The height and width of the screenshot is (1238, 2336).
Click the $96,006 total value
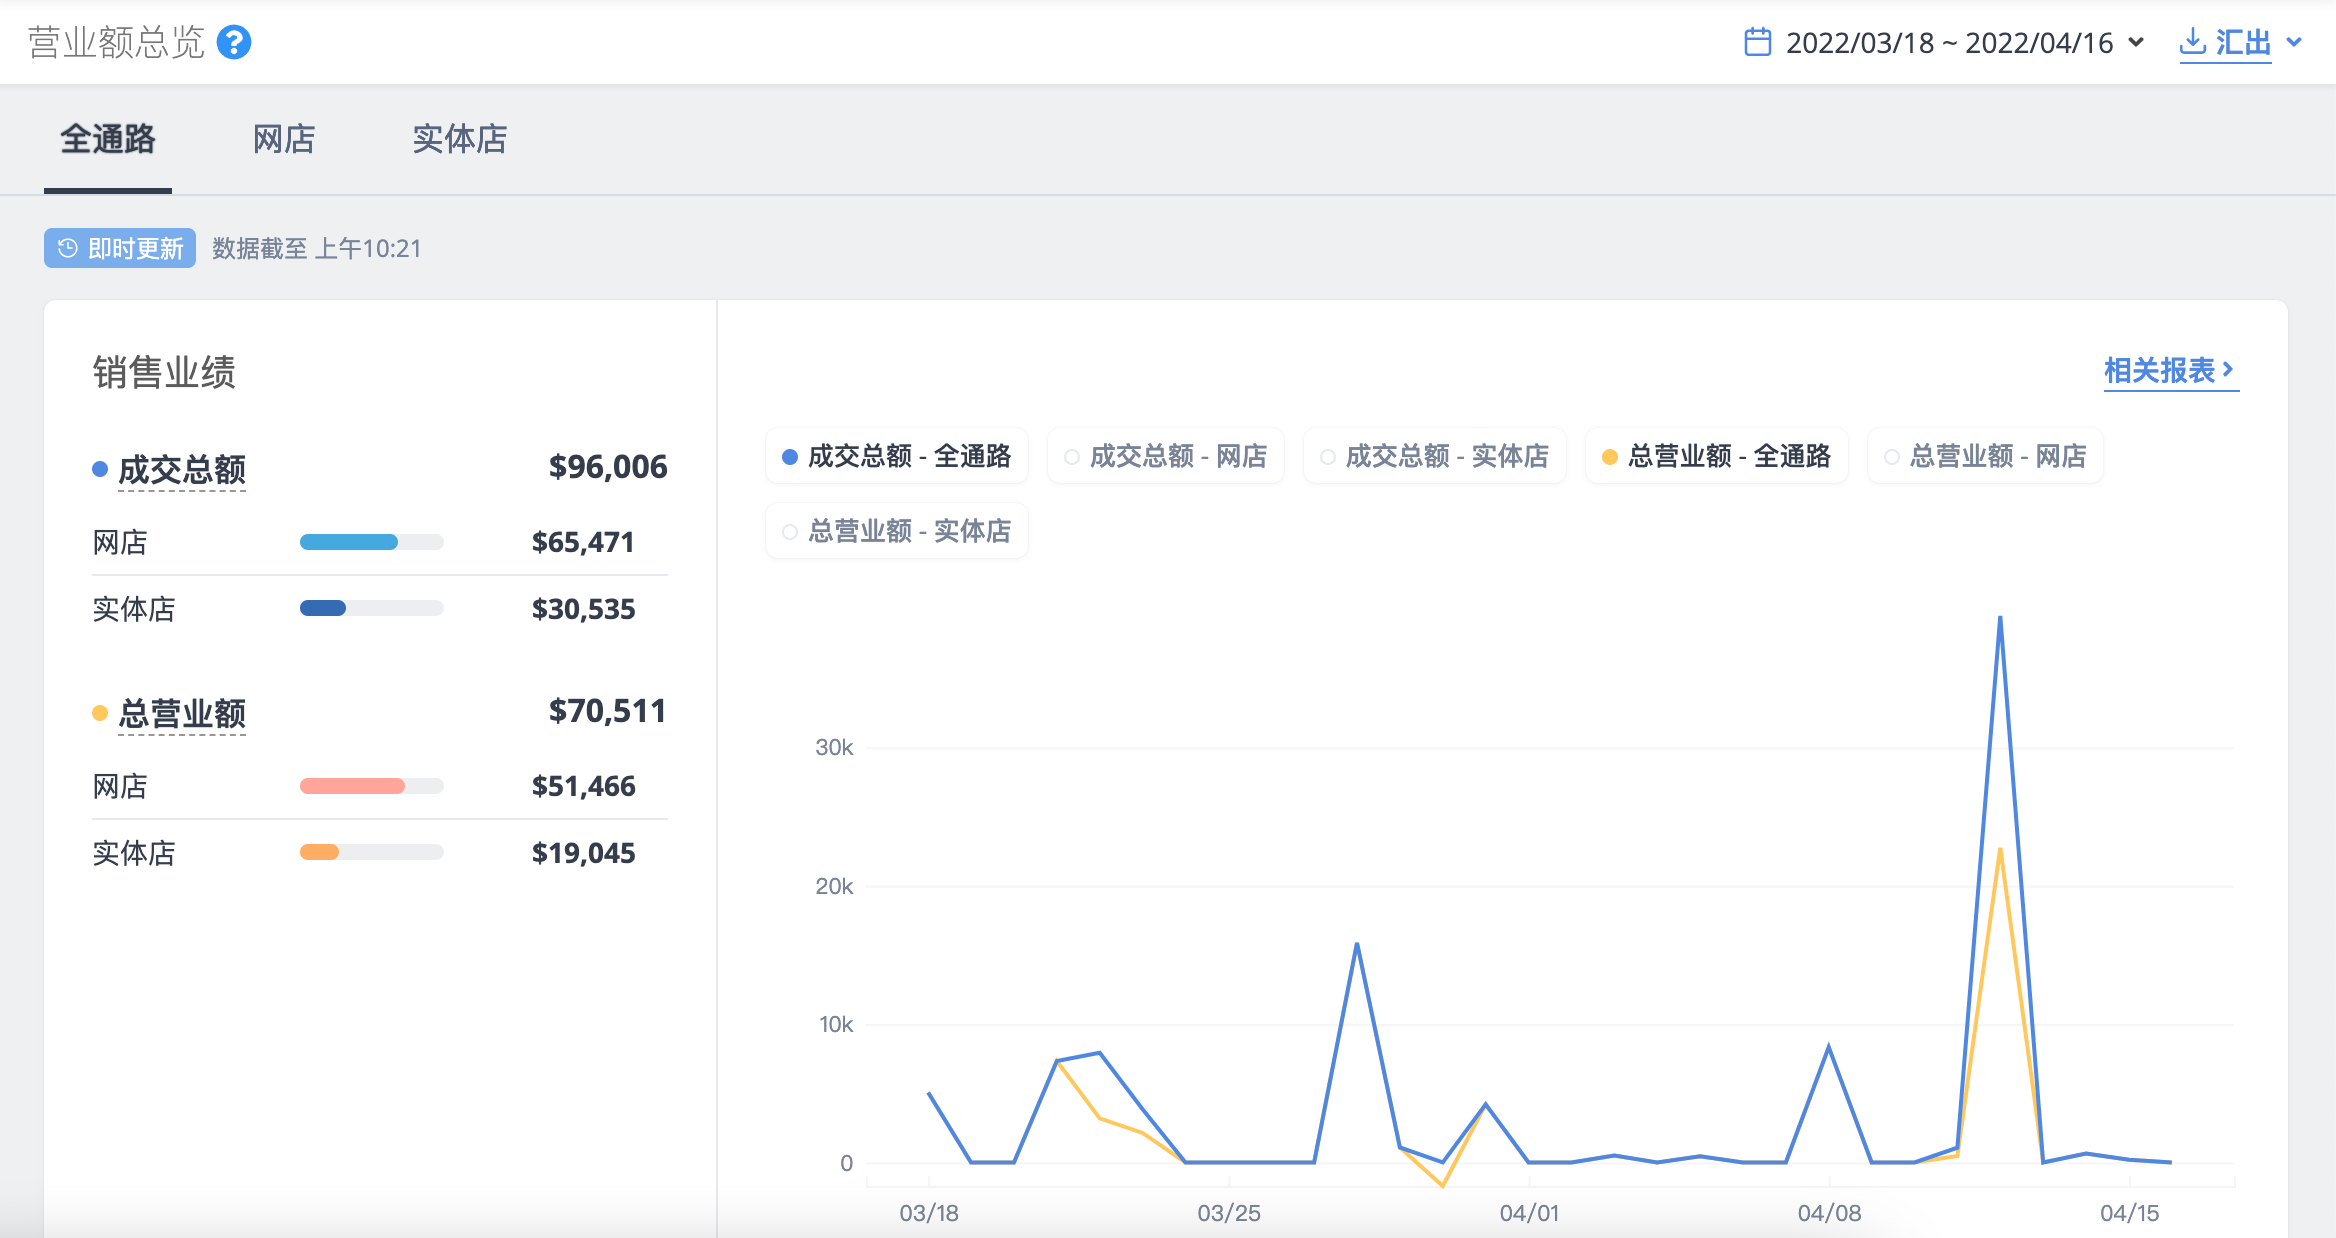[x=608, y=467]
